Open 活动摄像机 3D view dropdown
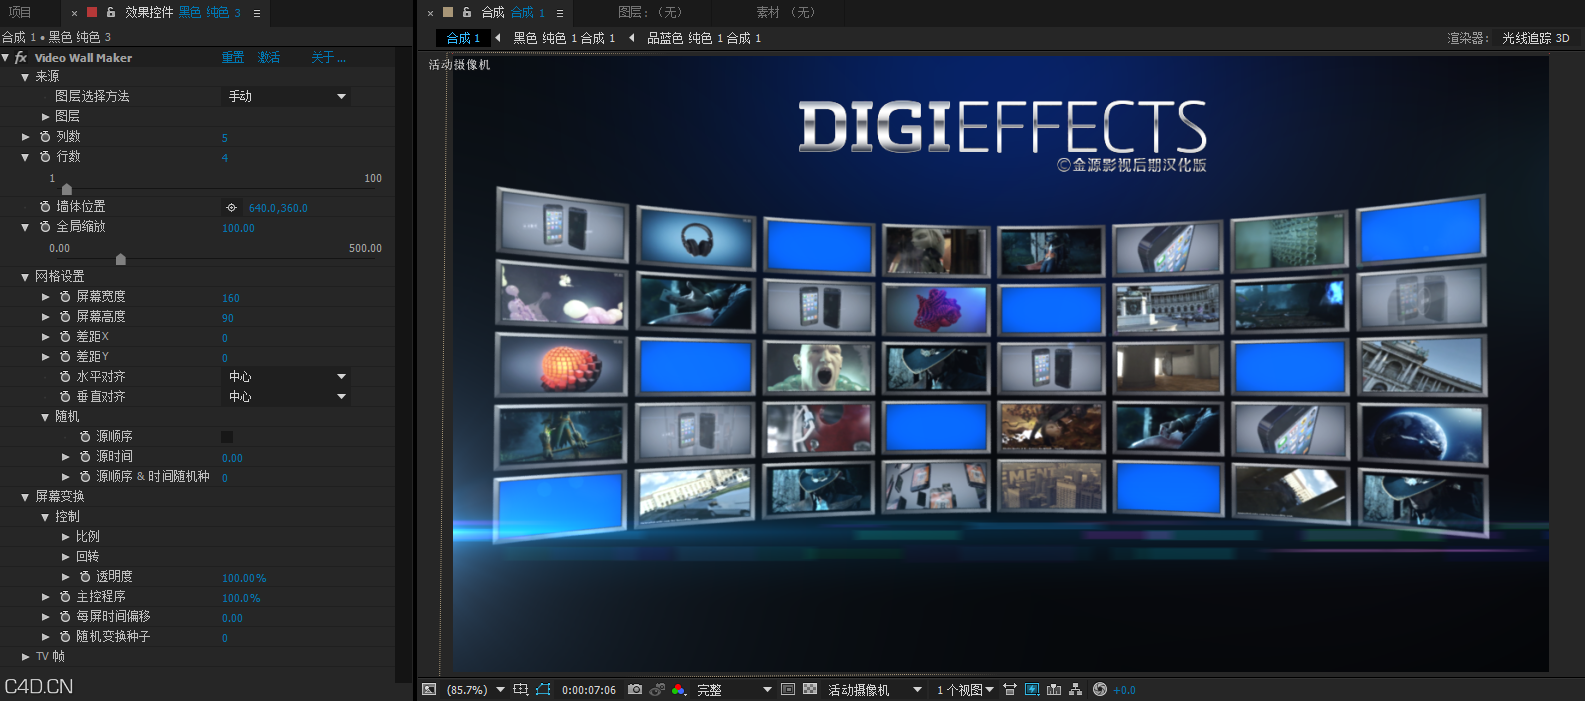This screenshot has height=701, width=1585. [x=874, y=690]
